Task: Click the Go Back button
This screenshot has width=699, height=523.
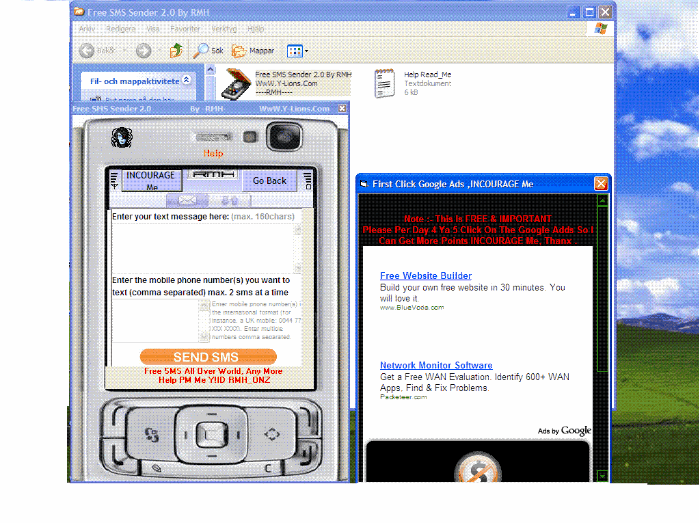Action: pyautogui.click(x=269, y=181)
